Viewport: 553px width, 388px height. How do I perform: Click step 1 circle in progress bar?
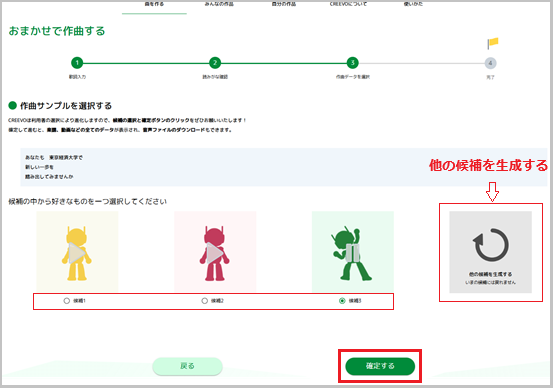point(77,63)
